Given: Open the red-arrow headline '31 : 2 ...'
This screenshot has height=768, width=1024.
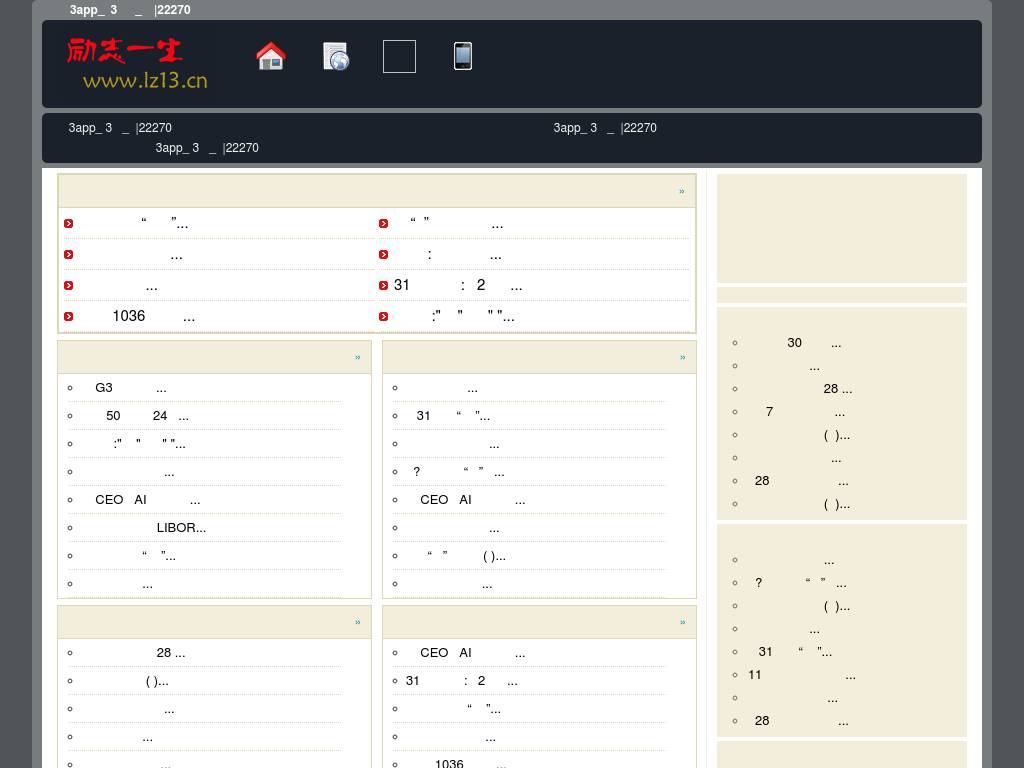Looking at the screenshot, I should 458,285.
